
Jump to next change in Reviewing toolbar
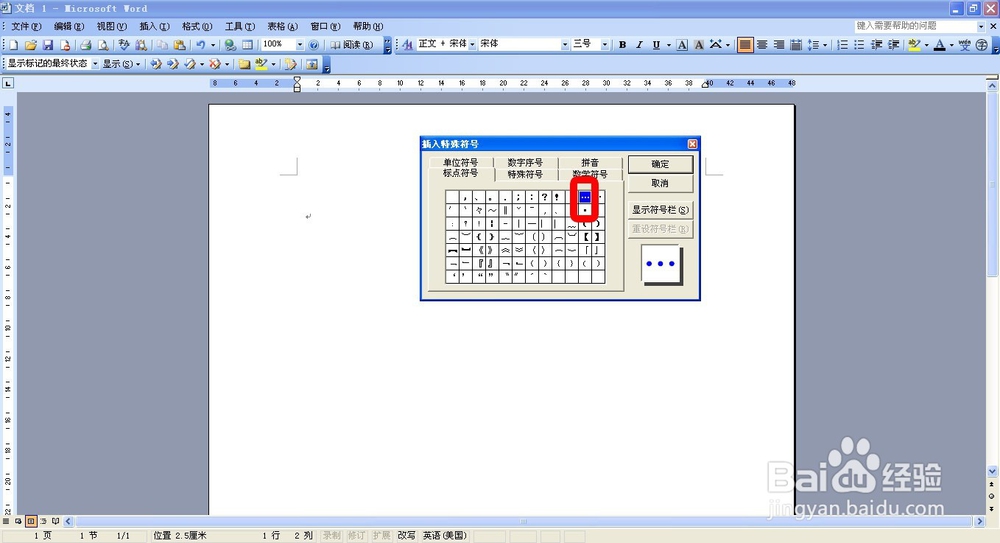click(173, 64)
